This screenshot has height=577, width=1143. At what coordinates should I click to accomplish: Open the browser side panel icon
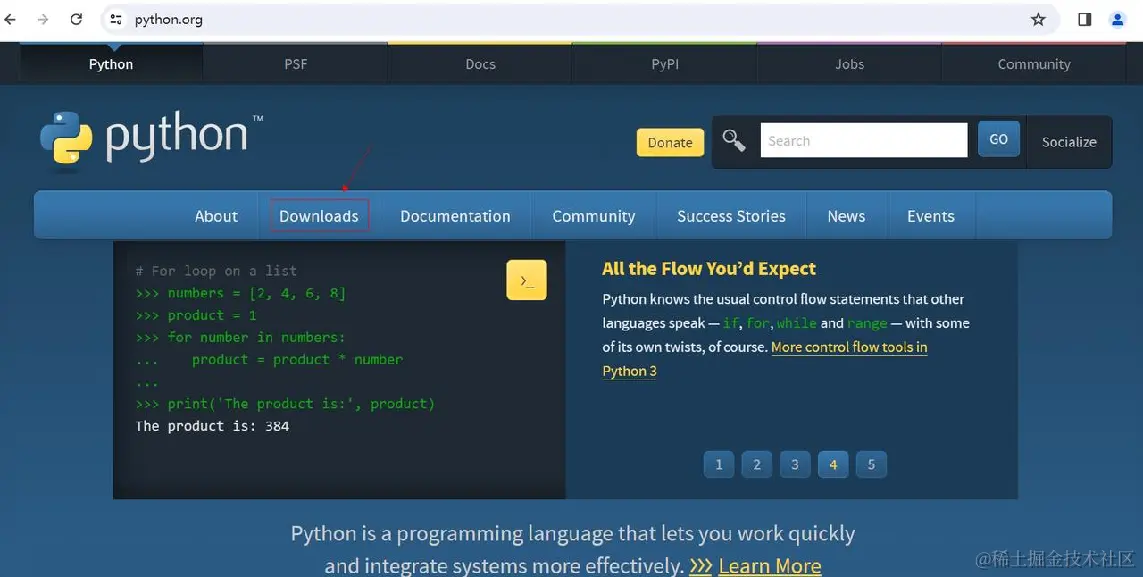click(1085, 20)
